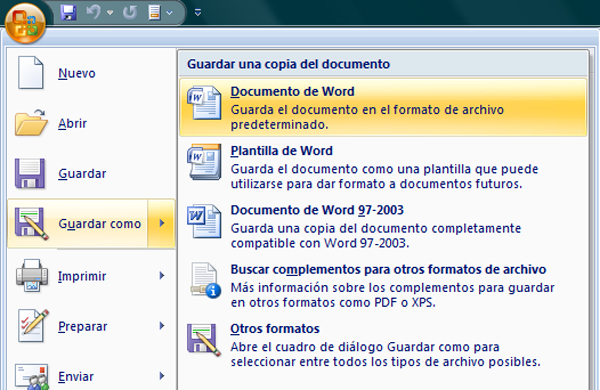This screenshot has height=390, width=600.
Task: Click the Documento de Word file icon
Action: [x=204, y=103]
